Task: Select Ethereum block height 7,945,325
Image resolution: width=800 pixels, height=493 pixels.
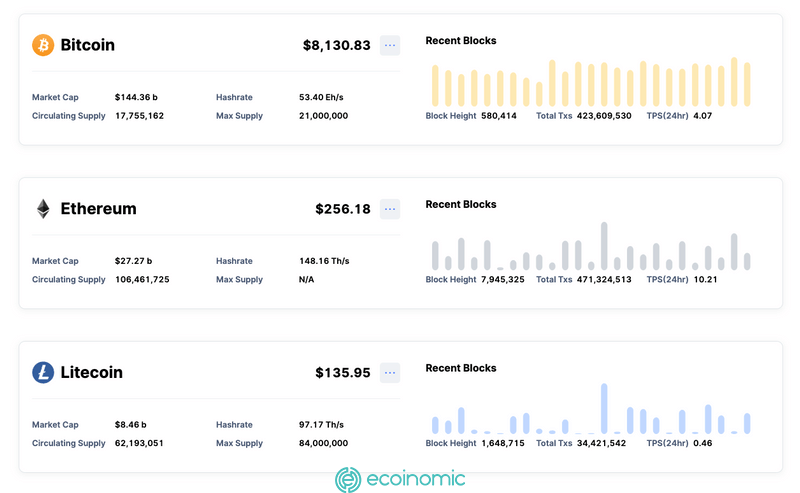Action: 503,280
